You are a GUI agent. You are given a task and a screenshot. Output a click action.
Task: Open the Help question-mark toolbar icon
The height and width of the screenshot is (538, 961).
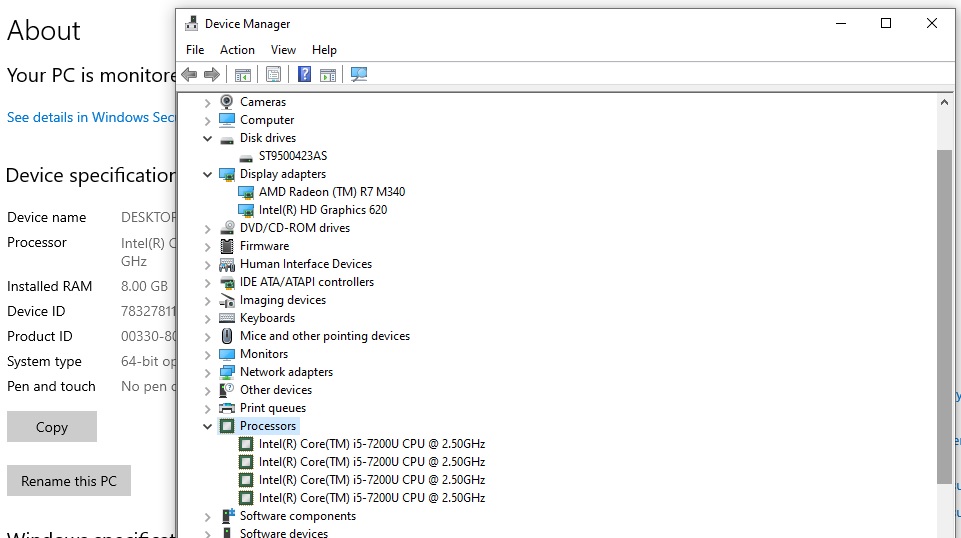coord(304,75)
